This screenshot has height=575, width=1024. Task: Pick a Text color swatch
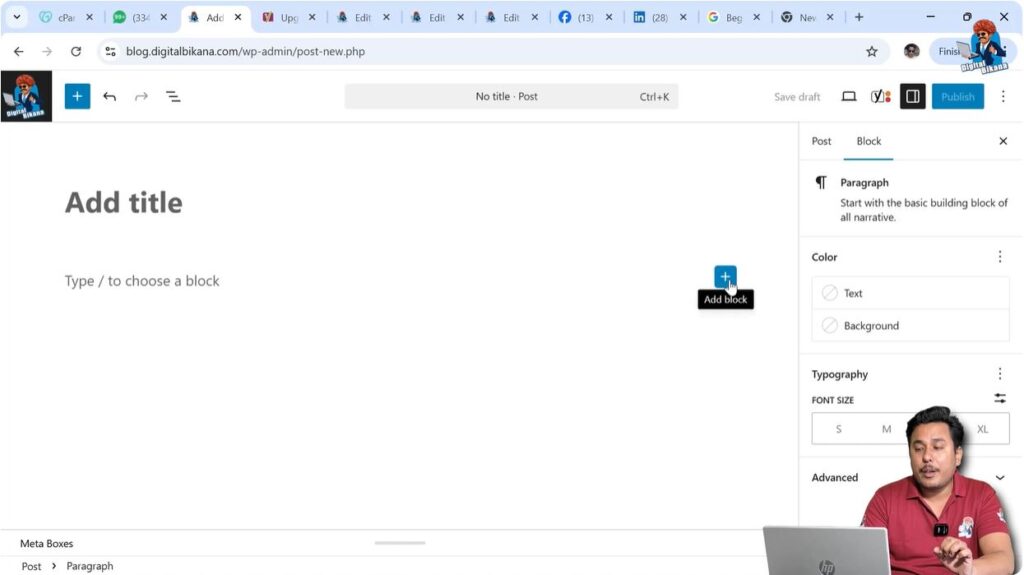coord(910,293)
